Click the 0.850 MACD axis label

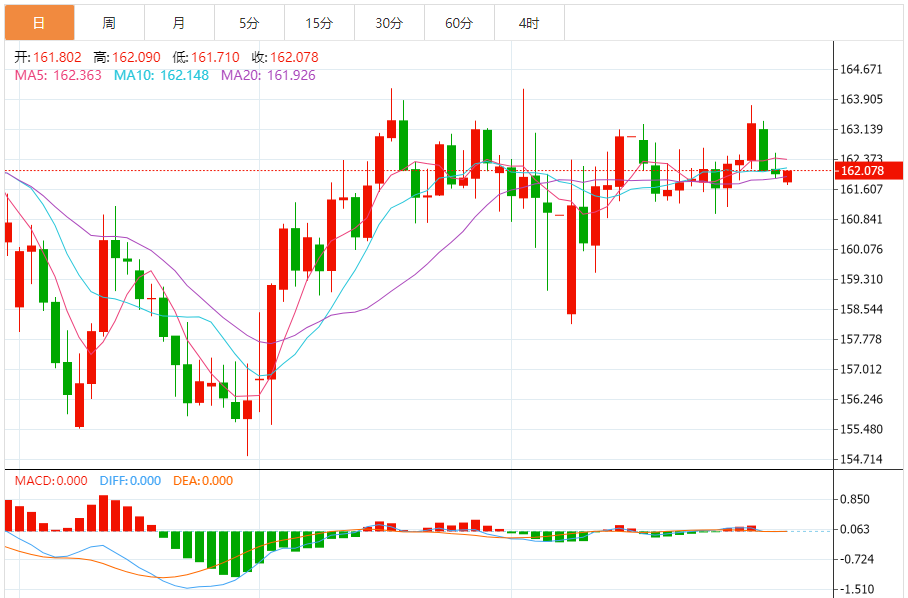pos(855,500)
